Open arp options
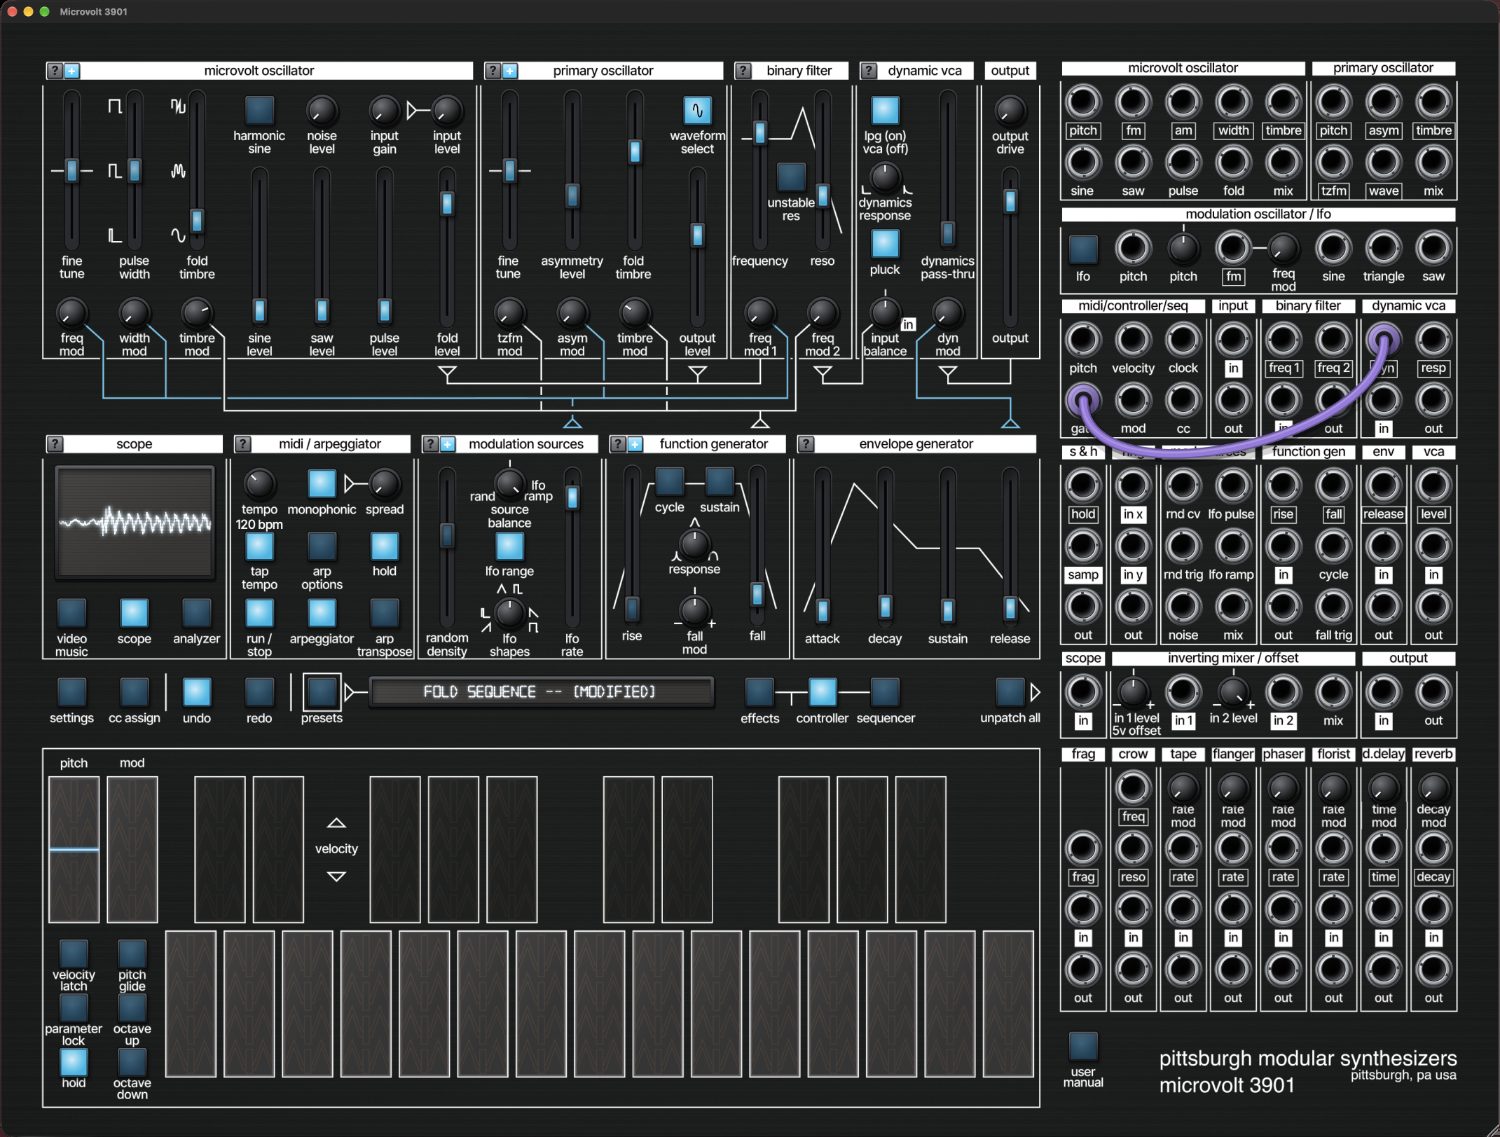 pos(321,547)
